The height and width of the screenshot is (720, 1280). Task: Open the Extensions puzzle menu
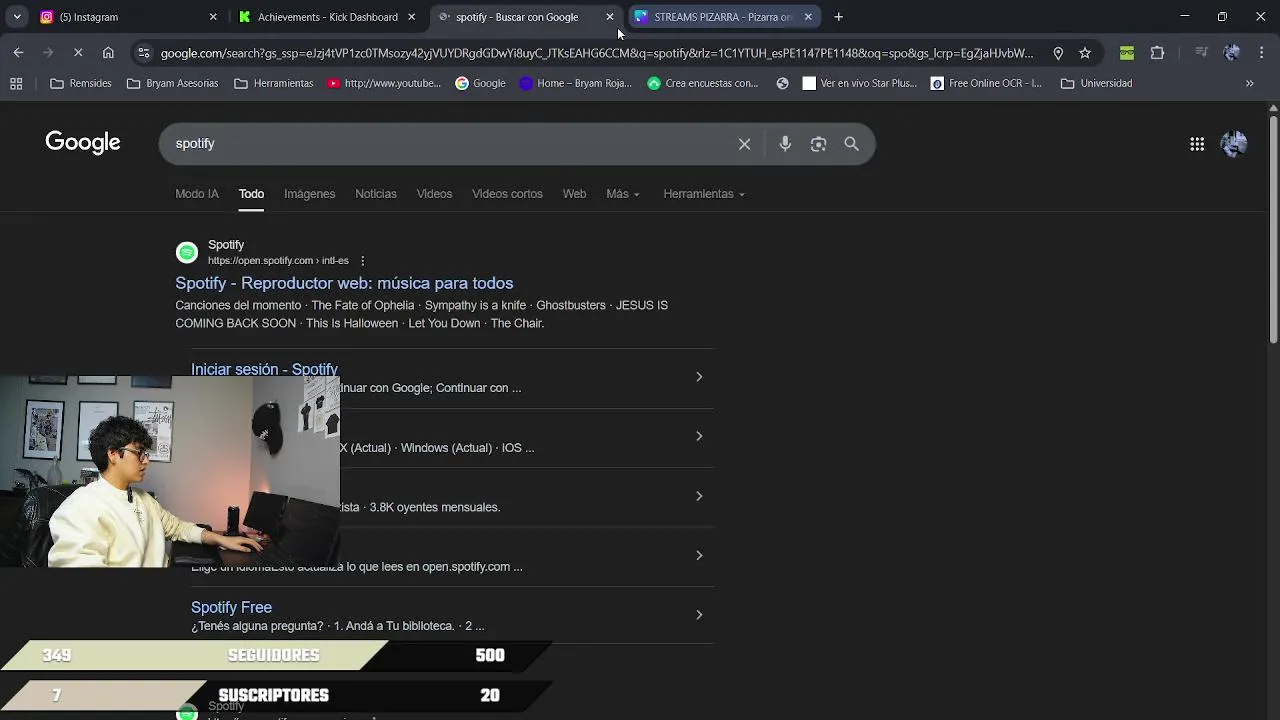[x=1158, y=53]
